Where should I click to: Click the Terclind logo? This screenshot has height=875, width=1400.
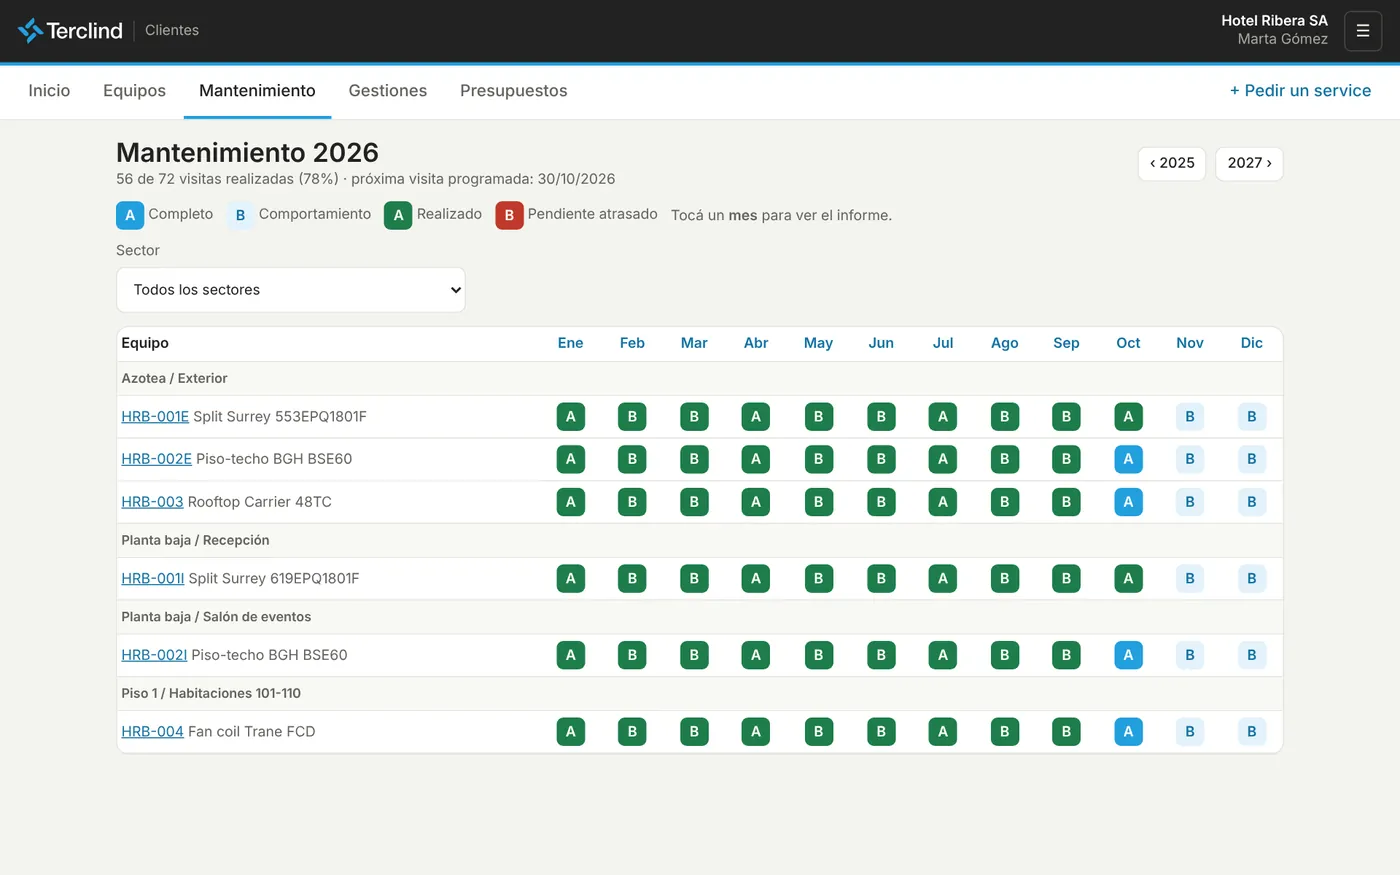(x=70, y=30)
